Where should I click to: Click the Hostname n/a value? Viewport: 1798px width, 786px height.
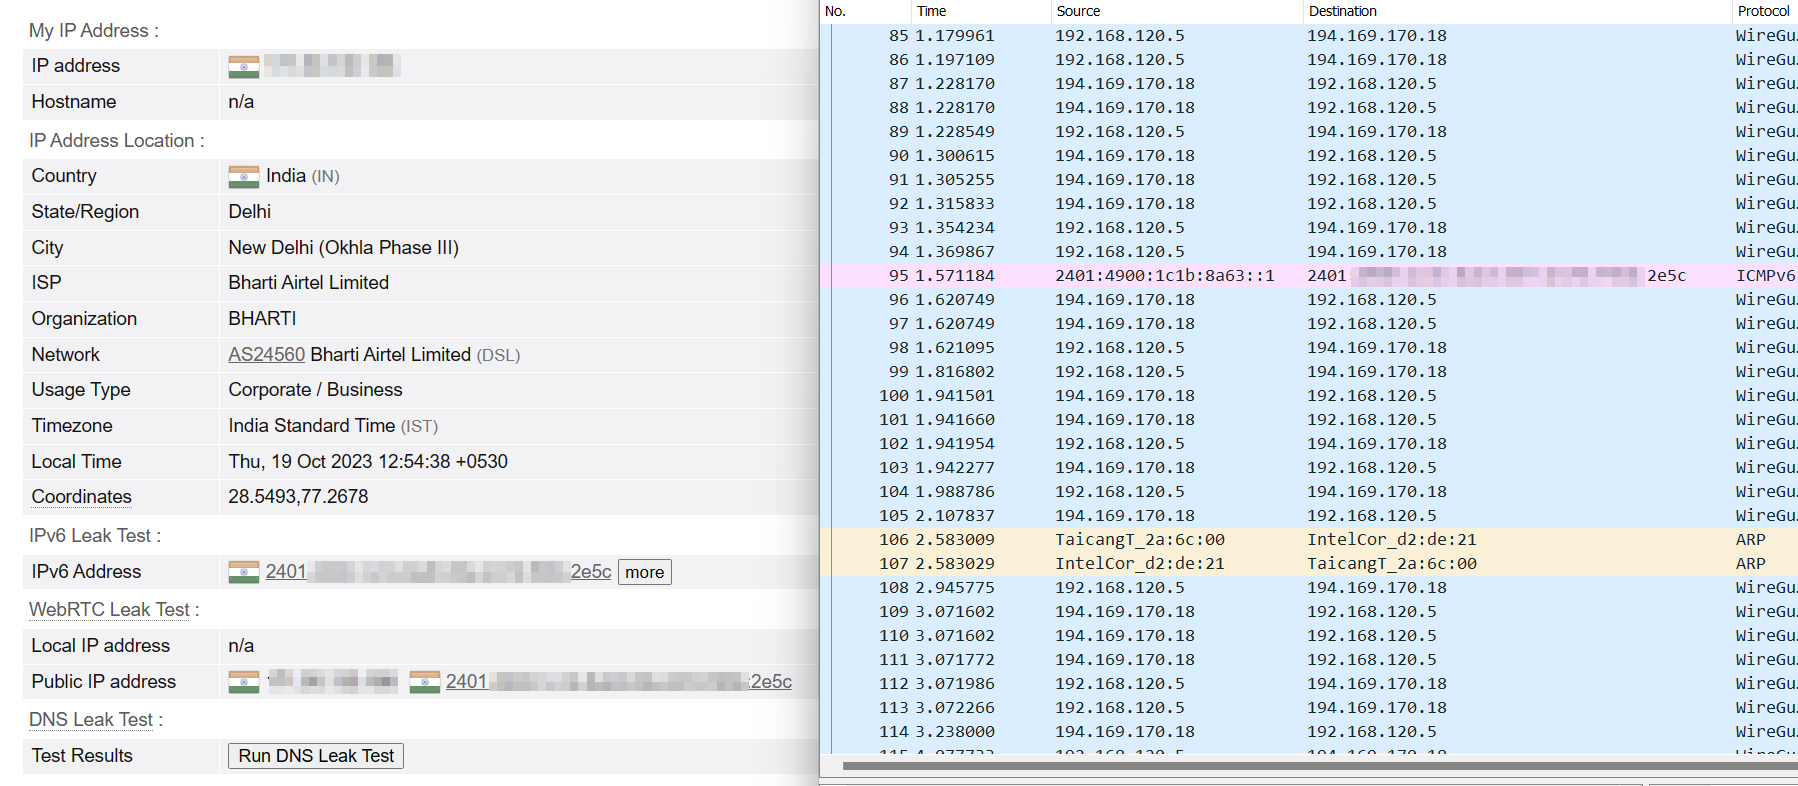[241, 102]
